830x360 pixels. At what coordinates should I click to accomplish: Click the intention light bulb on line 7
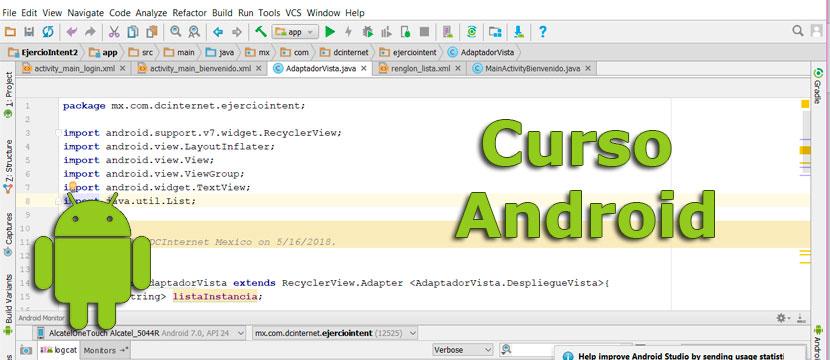73,186
